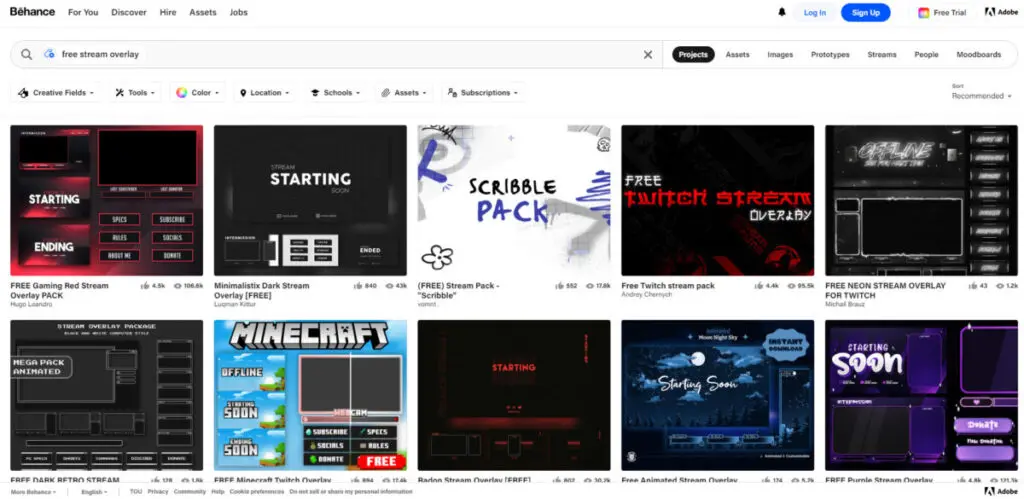Open Jobs in top navigation
Image resolution: width=1024 pixels, height=499 pixels.
tap(238, 12)
